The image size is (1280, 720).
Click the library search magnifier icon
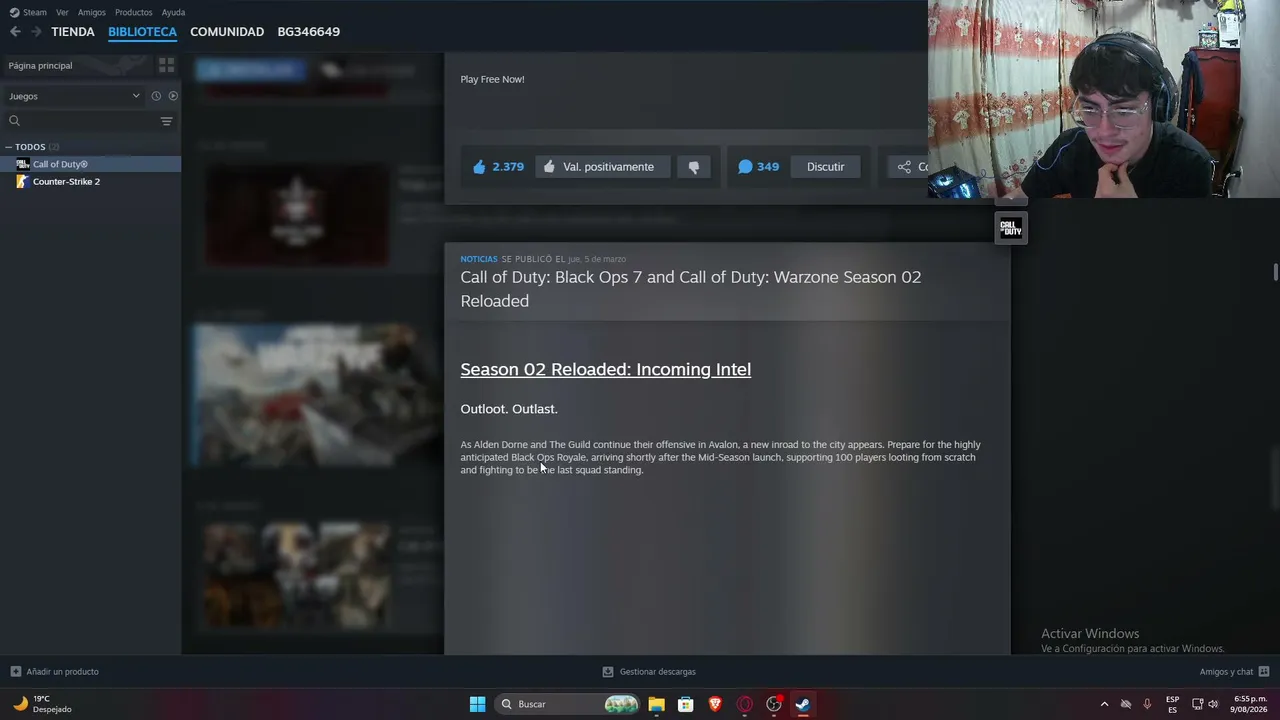(x=14, y=121)
